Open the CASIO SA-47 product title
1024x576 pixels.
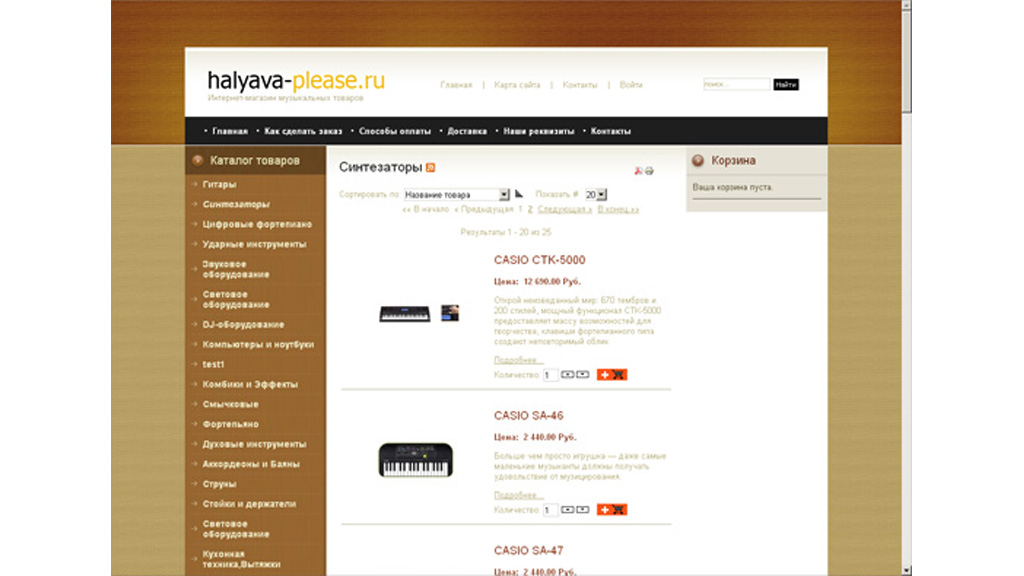(528, 551)
